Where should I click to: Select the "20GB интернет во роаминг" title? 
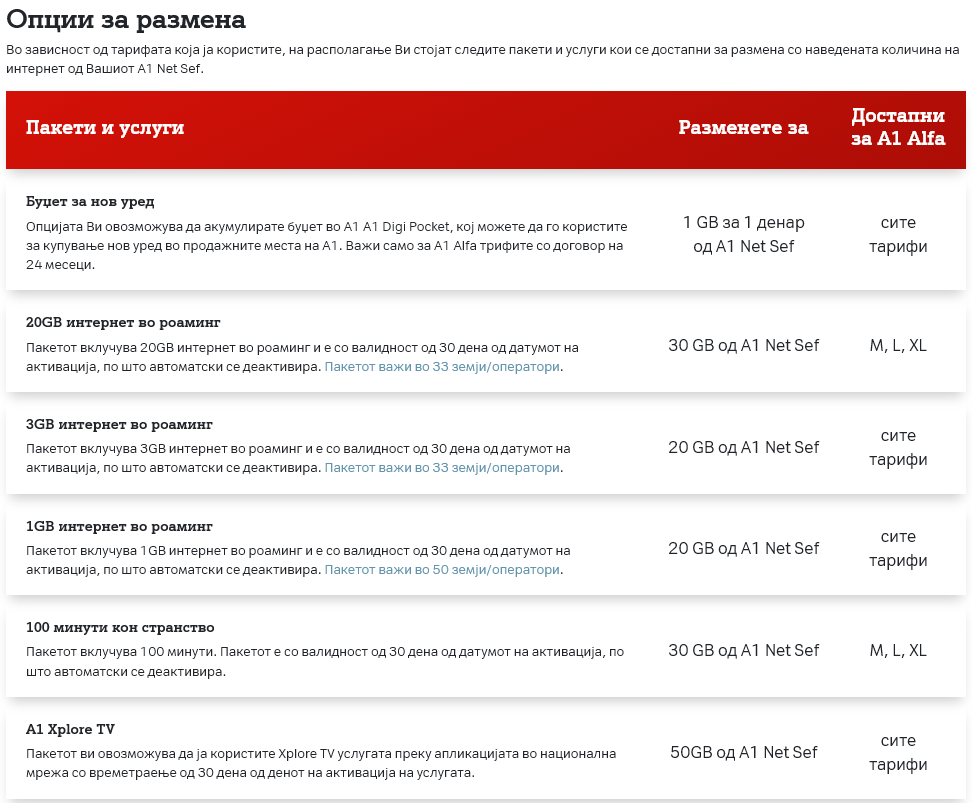pos(123,323)
